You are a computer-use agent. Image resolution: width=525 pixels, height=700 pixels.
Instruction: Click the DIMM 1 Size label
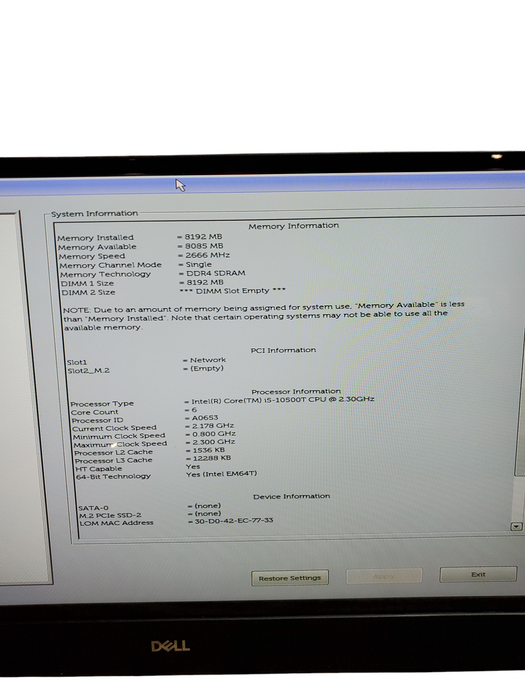88,283
